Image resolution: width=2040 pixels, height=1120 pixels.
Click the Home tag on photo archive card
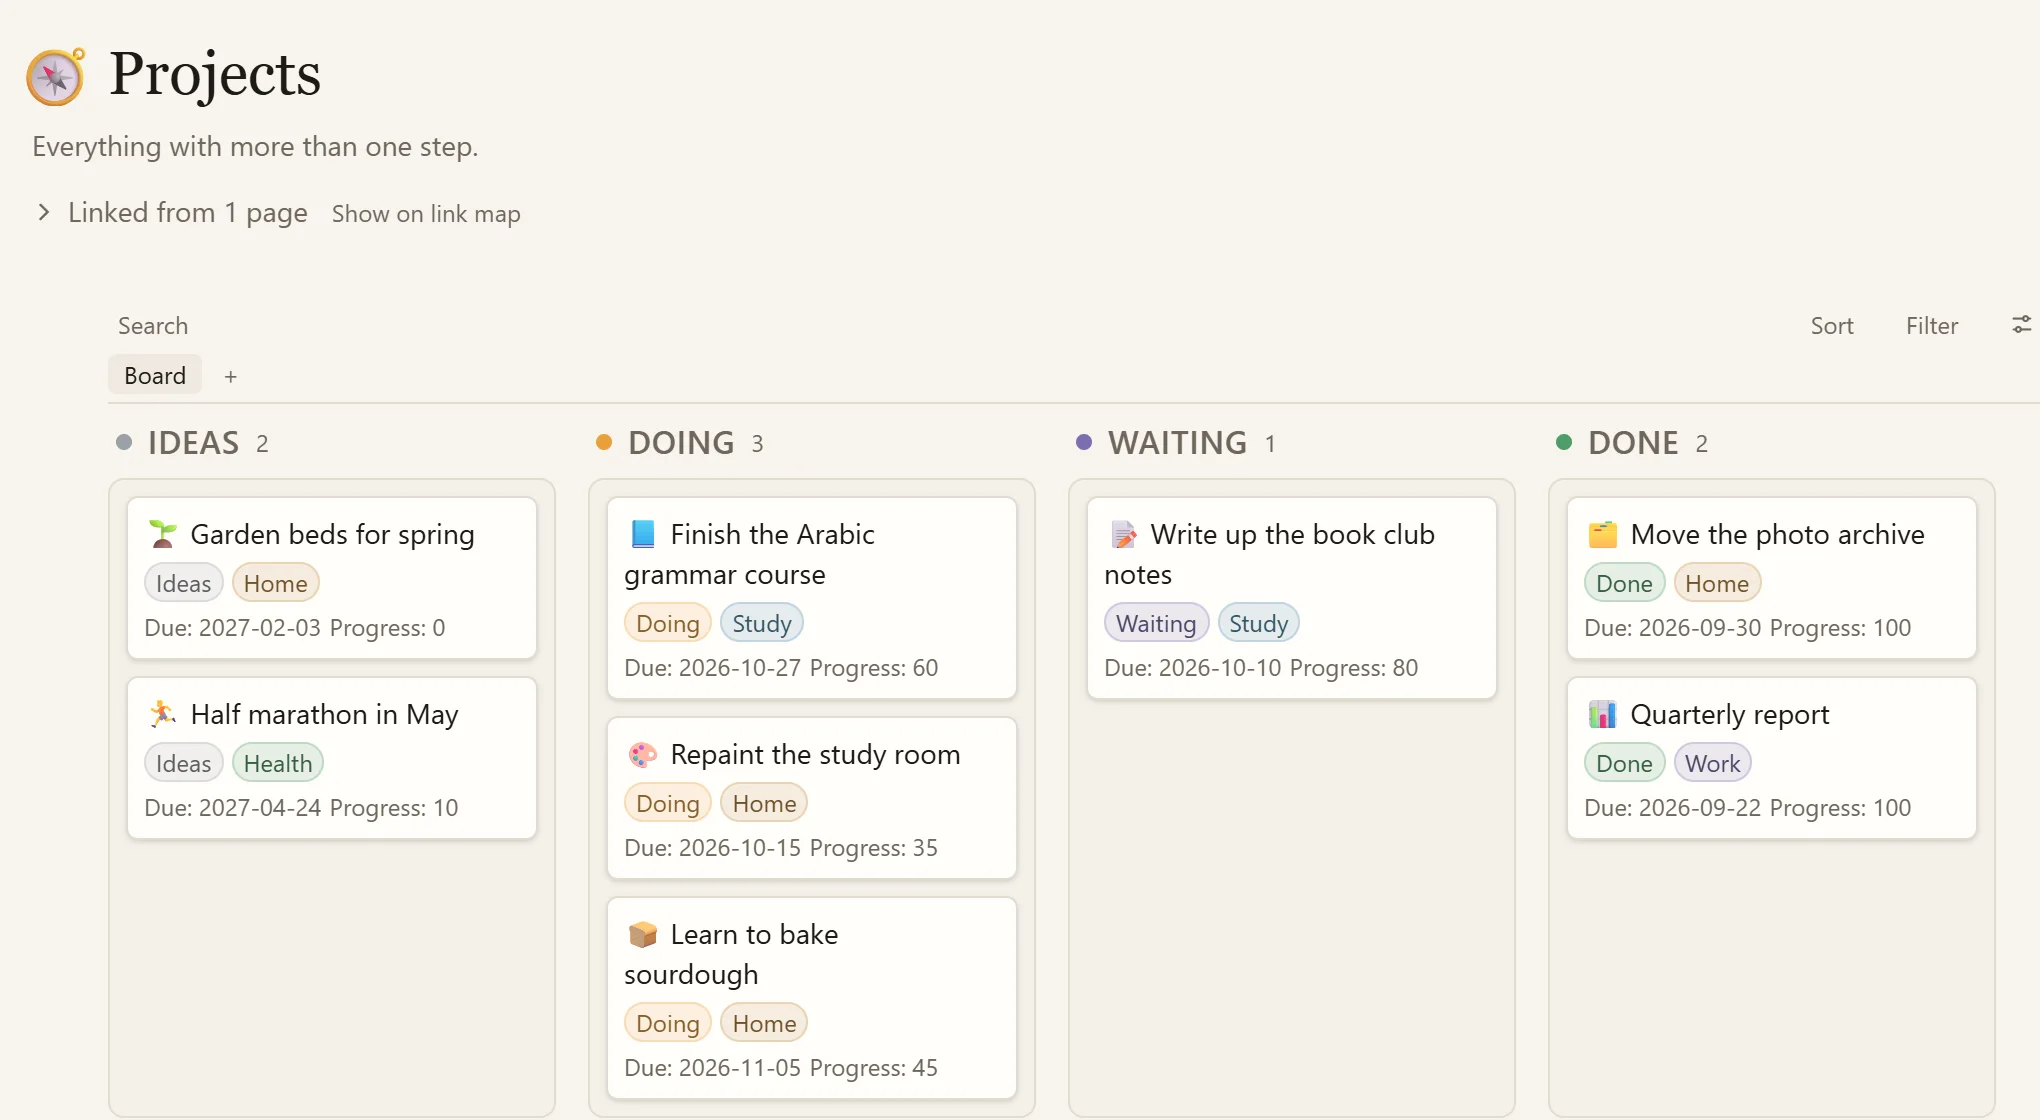pyautogui.click(x=1717, y=583)
